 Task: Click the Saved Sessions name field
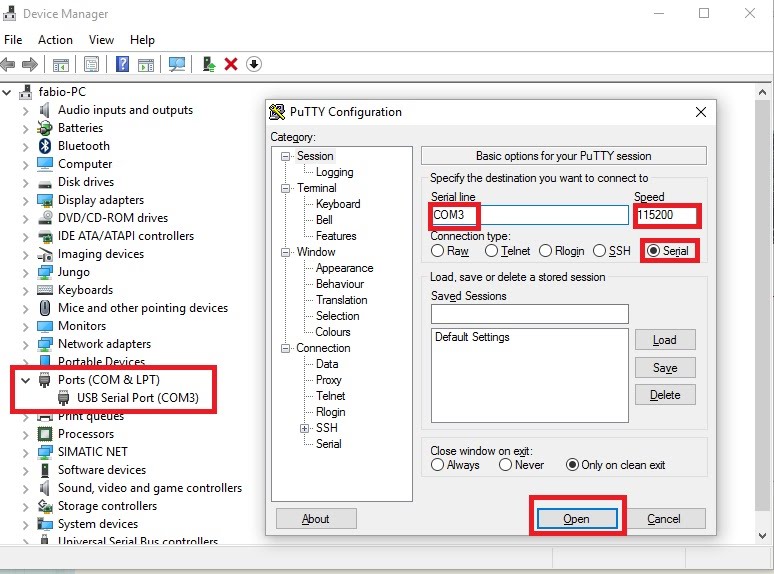point(529,314)
